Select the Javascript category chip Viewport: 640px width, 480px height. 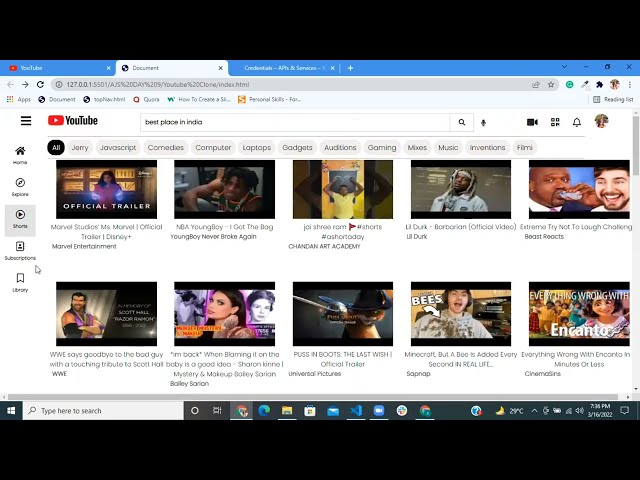point(118,147)
